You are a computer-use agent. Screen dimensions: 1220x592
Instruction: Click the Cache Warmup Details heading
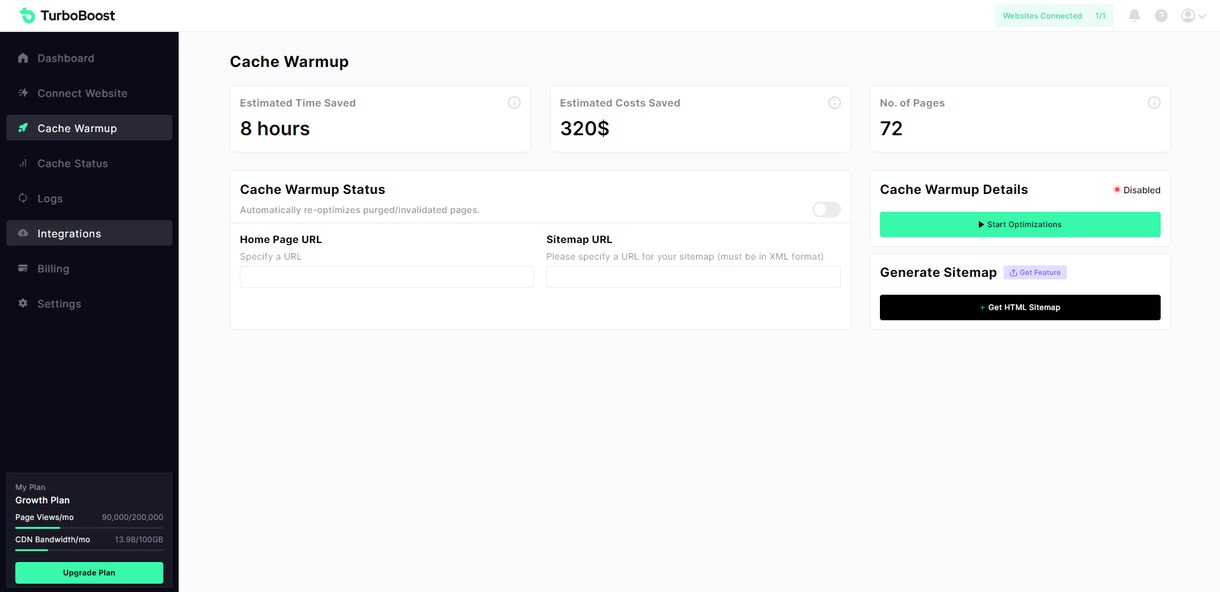pos(954,189)
